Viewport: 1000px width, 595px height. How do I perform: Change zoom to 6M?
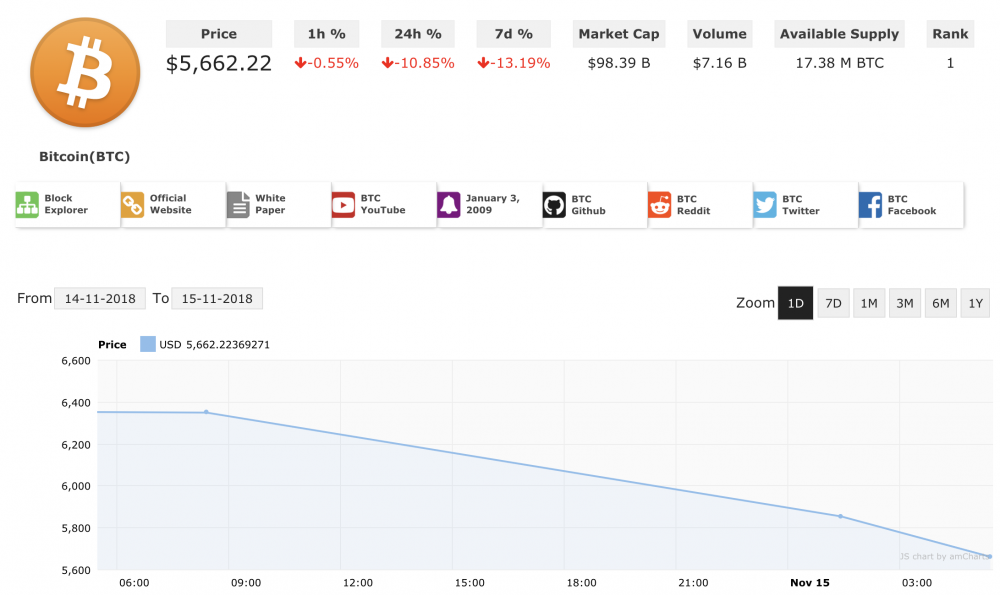click(941, 303)
